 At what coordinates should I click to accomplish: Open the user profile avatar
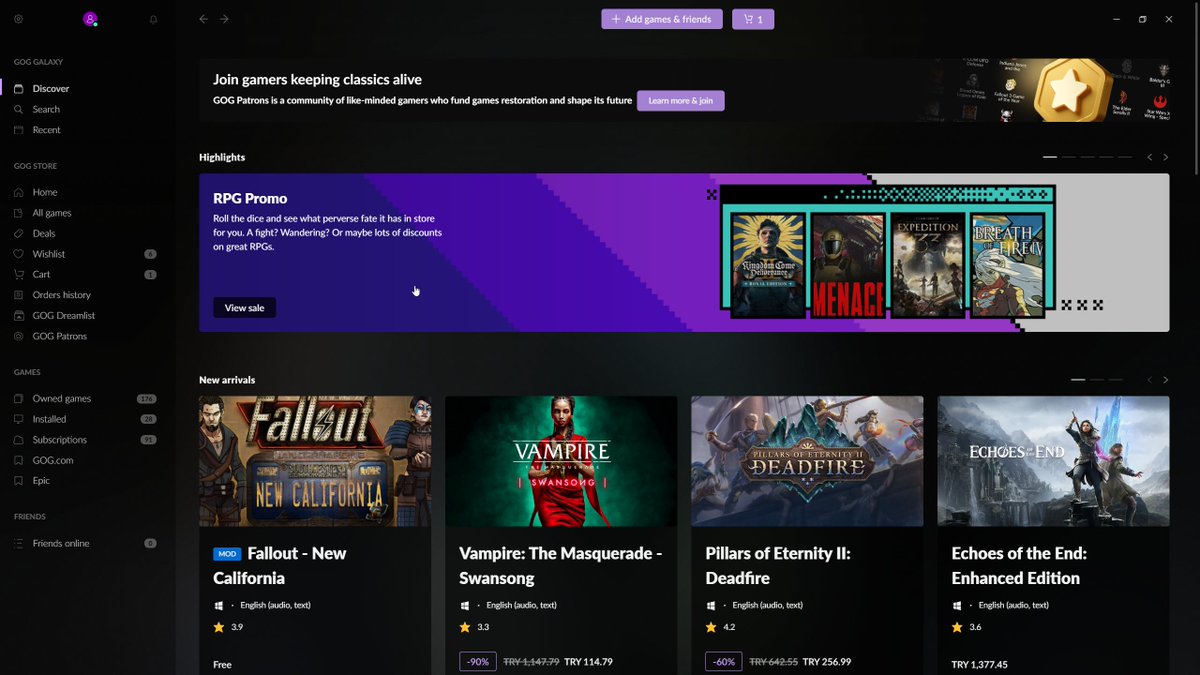(x=90, y=19)
